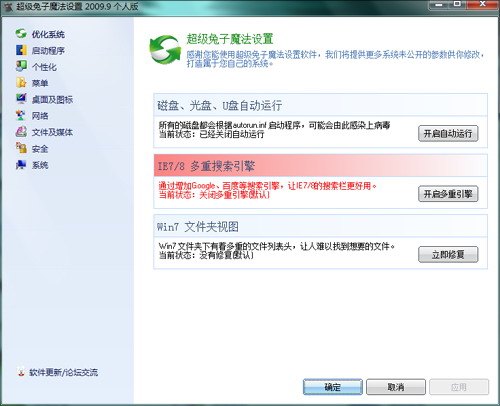This screenshot has width=500, height=406.
Task: Click the autorun.inf description line
Action: click(274, 125)
